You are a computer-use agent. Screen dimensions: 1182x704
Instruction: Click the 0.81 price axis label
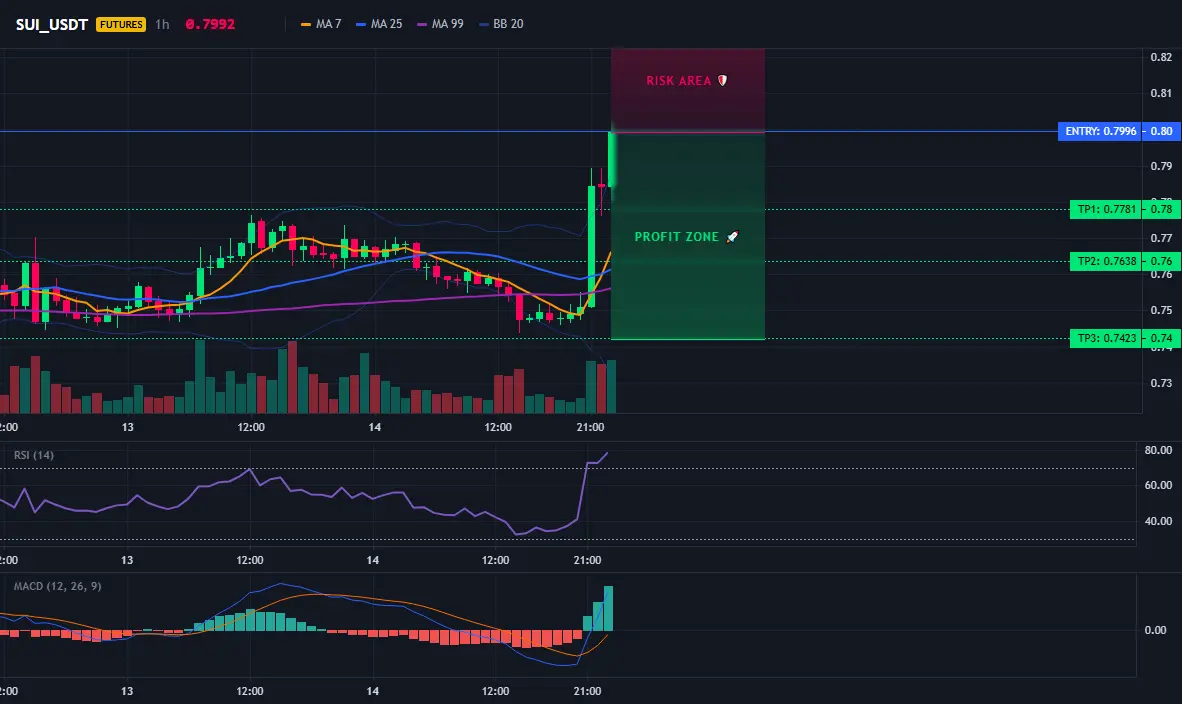[x=1162, y=93]
